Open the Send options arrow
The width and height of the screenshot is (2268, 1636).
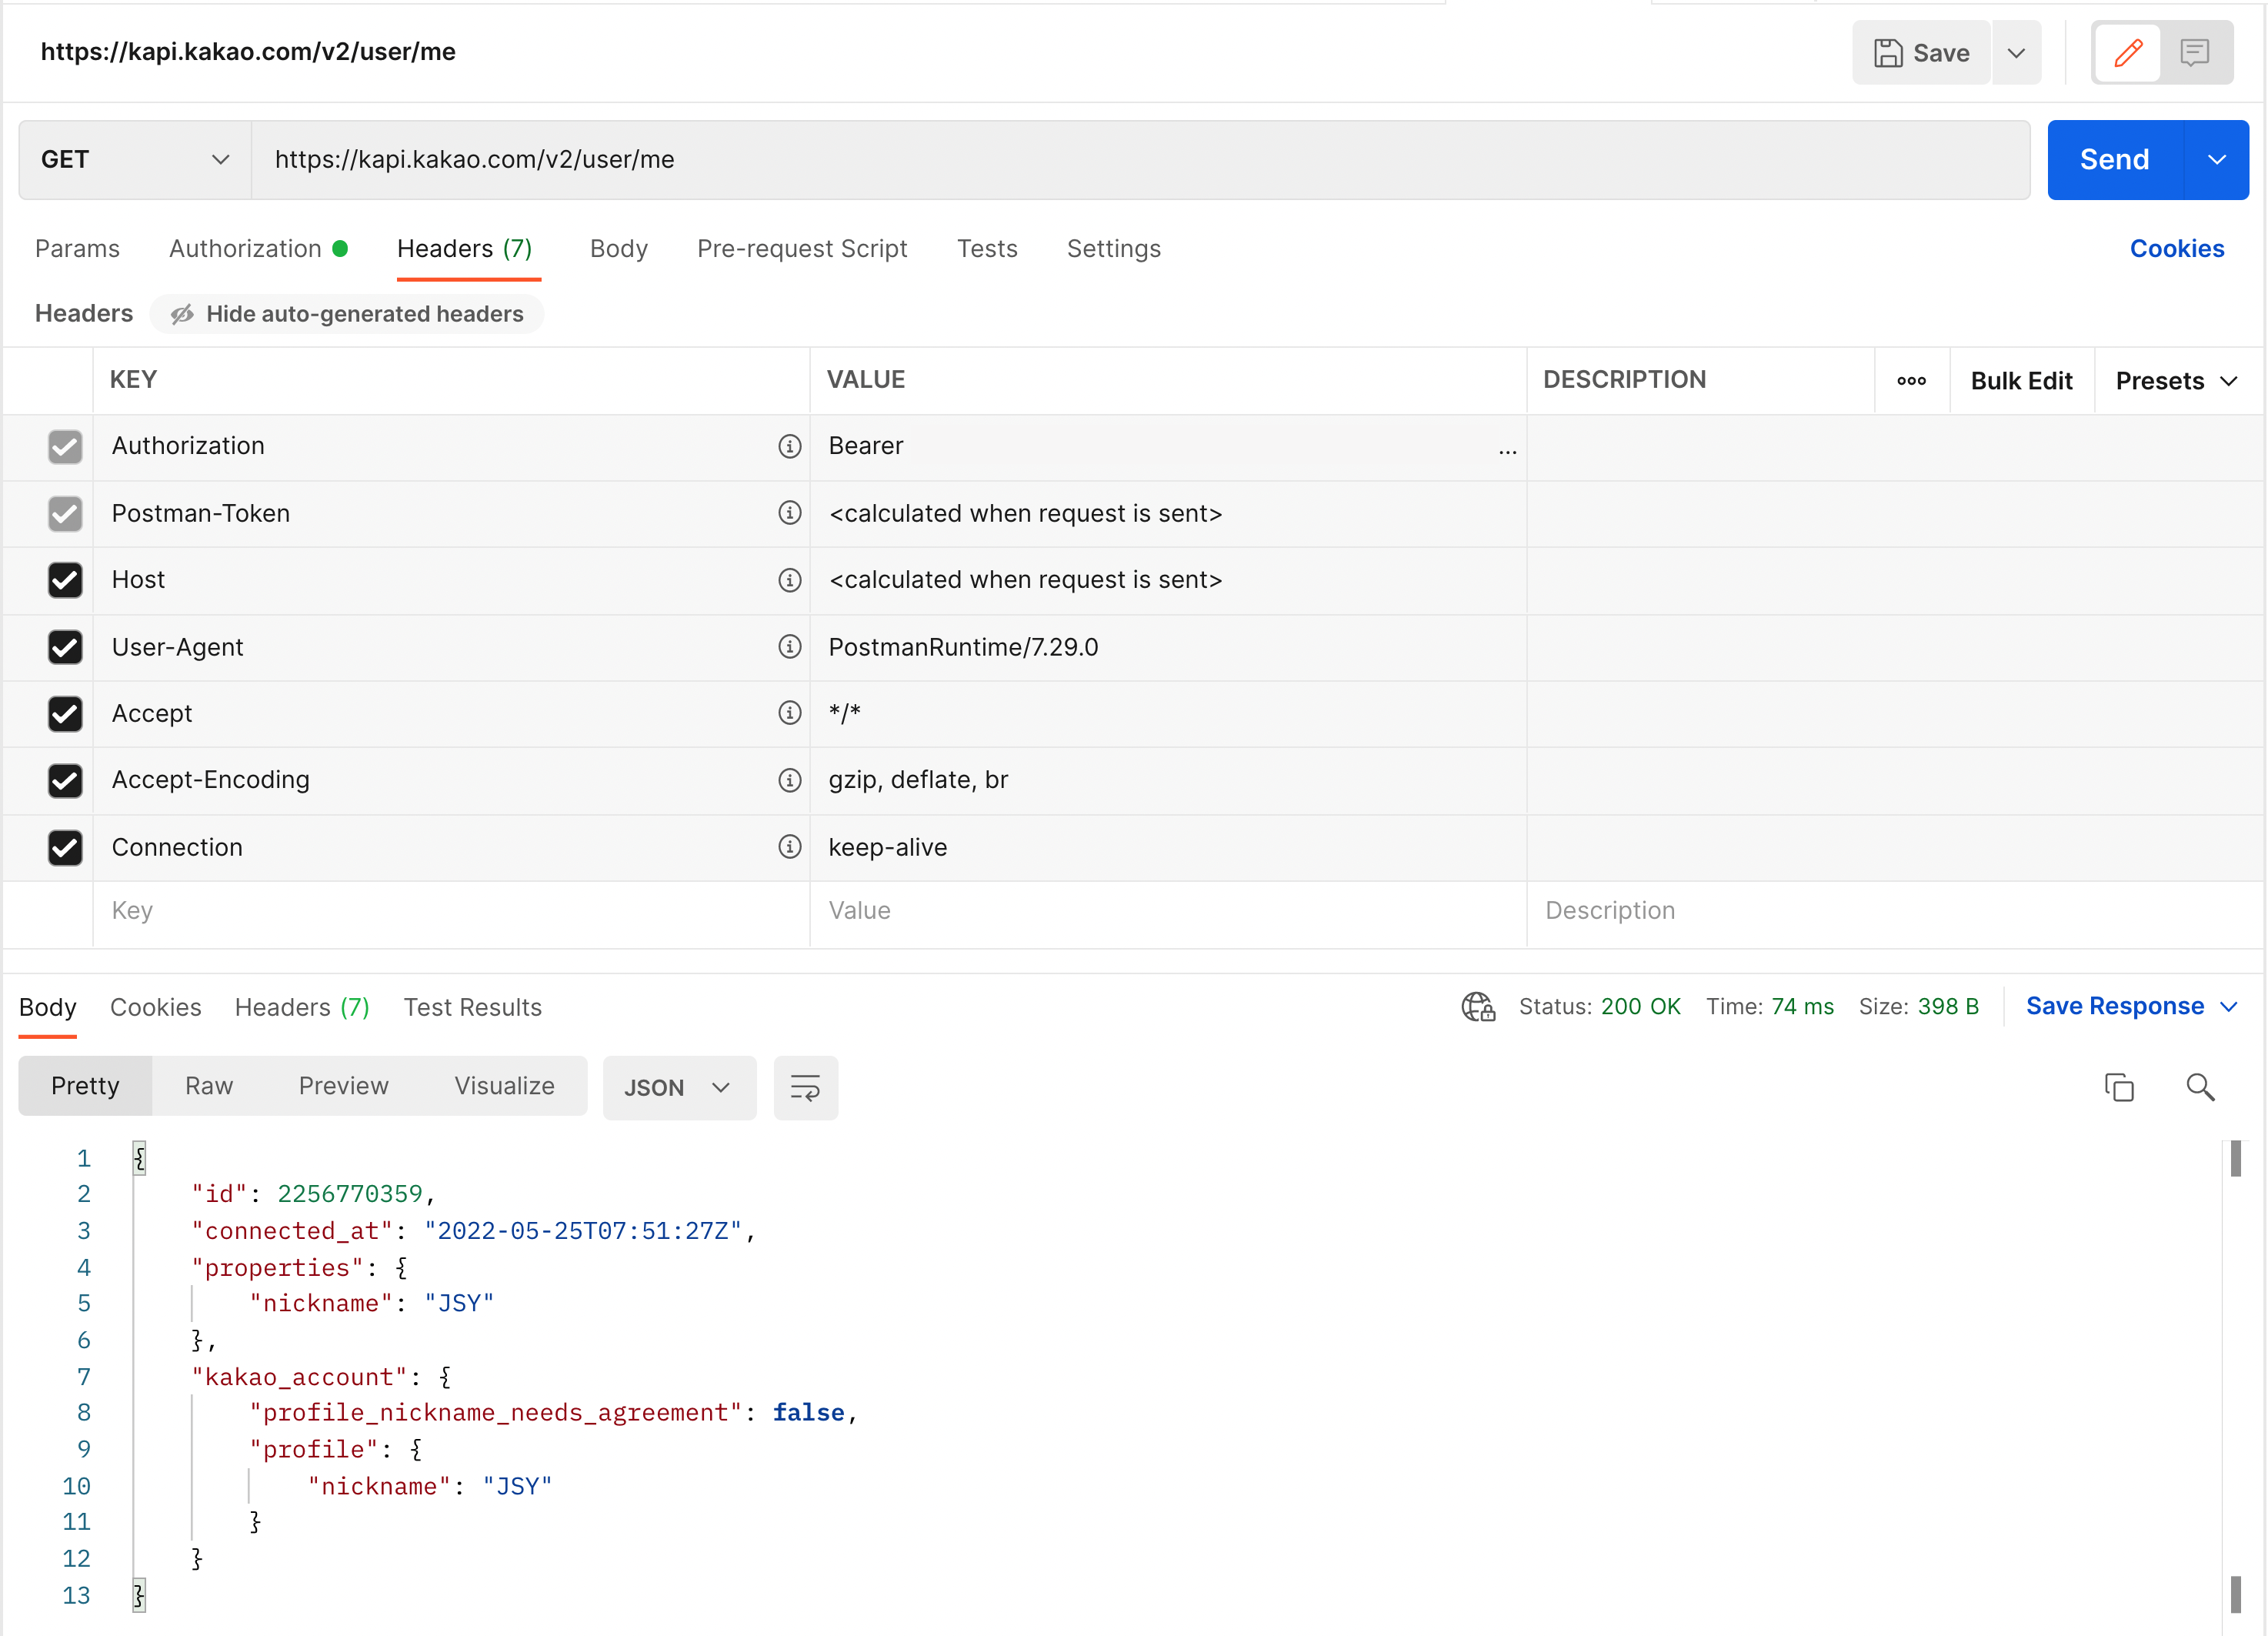click(2216, 160)
